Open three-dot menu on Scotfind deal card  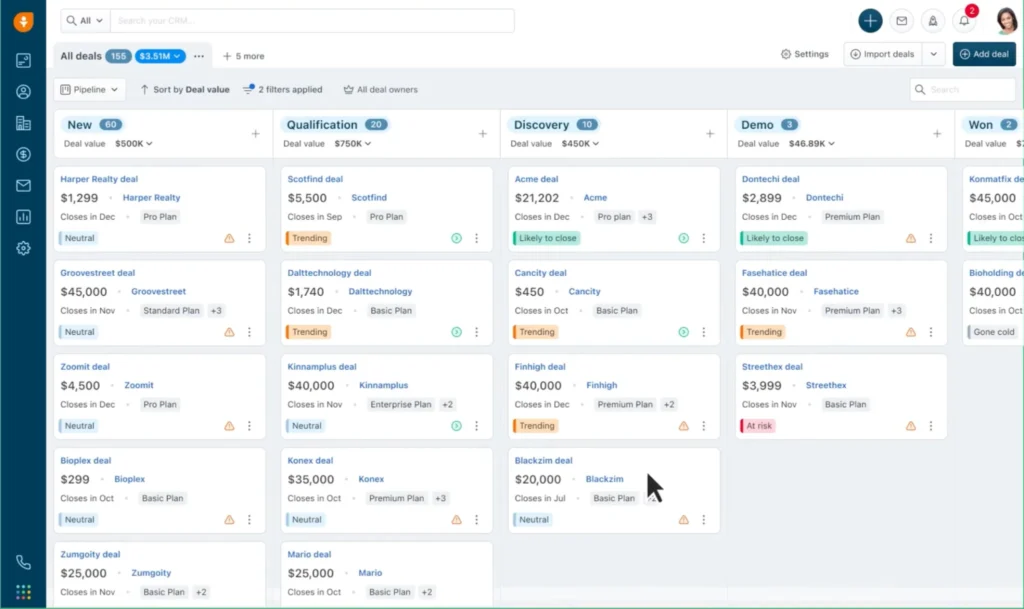click(476, 238)
